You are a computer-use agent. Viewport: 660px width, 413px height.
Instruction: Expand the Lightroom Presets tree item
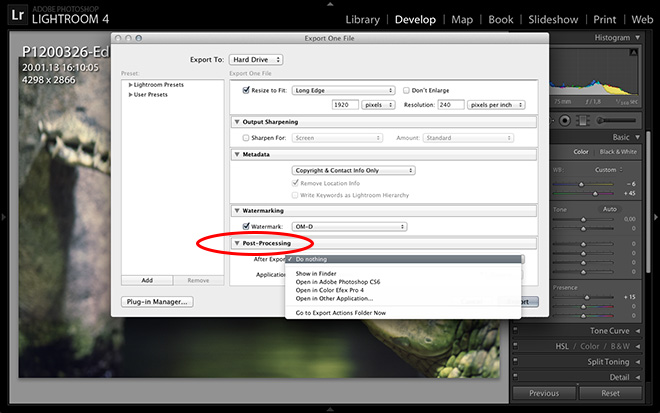130,85
